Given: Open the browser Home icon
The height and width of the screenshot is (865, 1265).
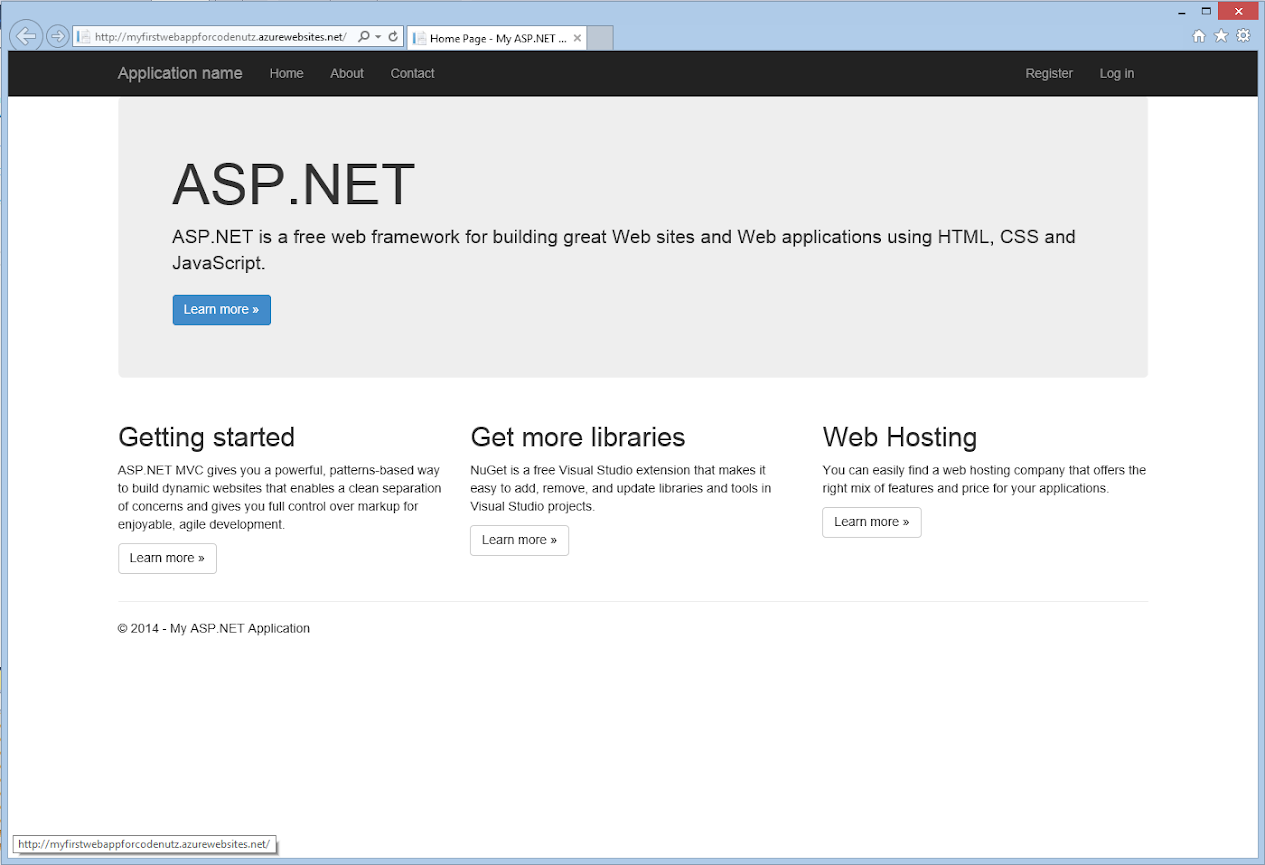Looking at the screenshot, I should [1199, 36].
